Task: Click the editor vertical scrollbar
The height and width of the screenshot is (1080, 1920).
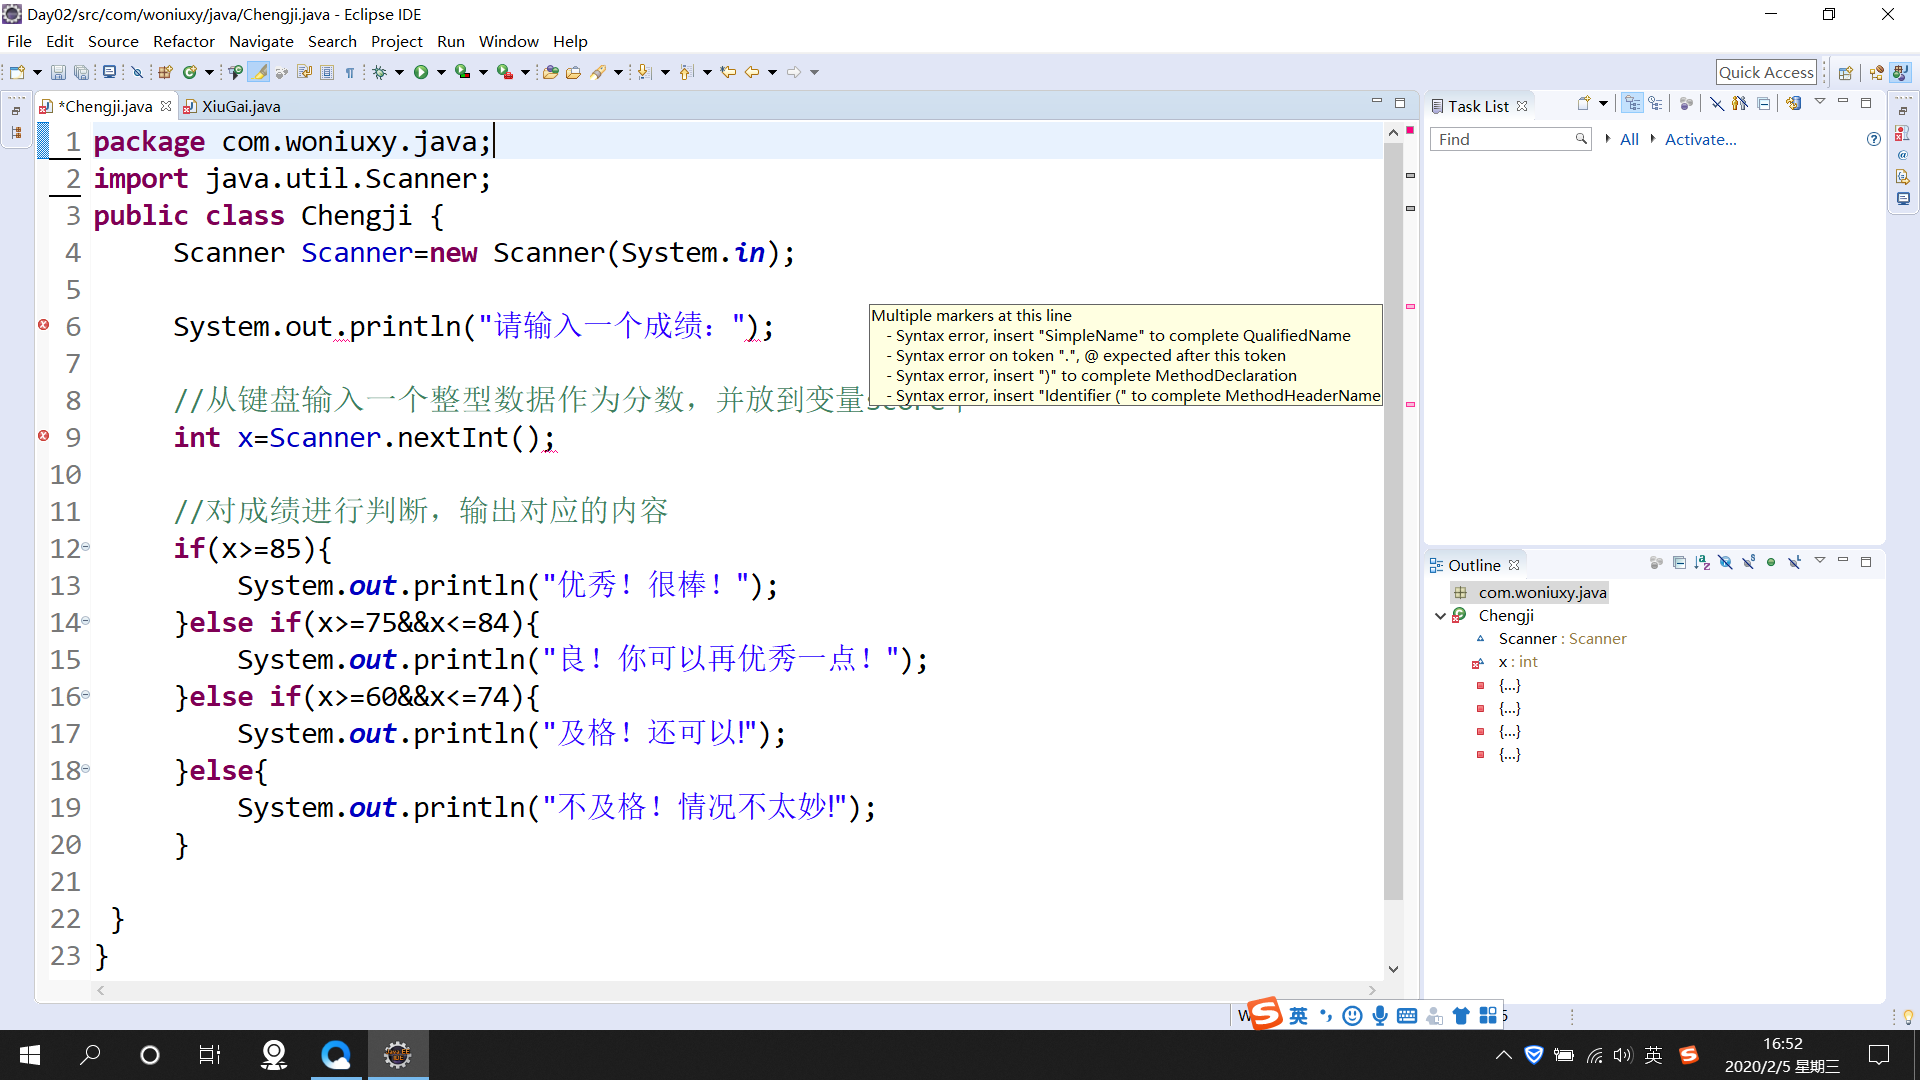Action: point(1394,520)
